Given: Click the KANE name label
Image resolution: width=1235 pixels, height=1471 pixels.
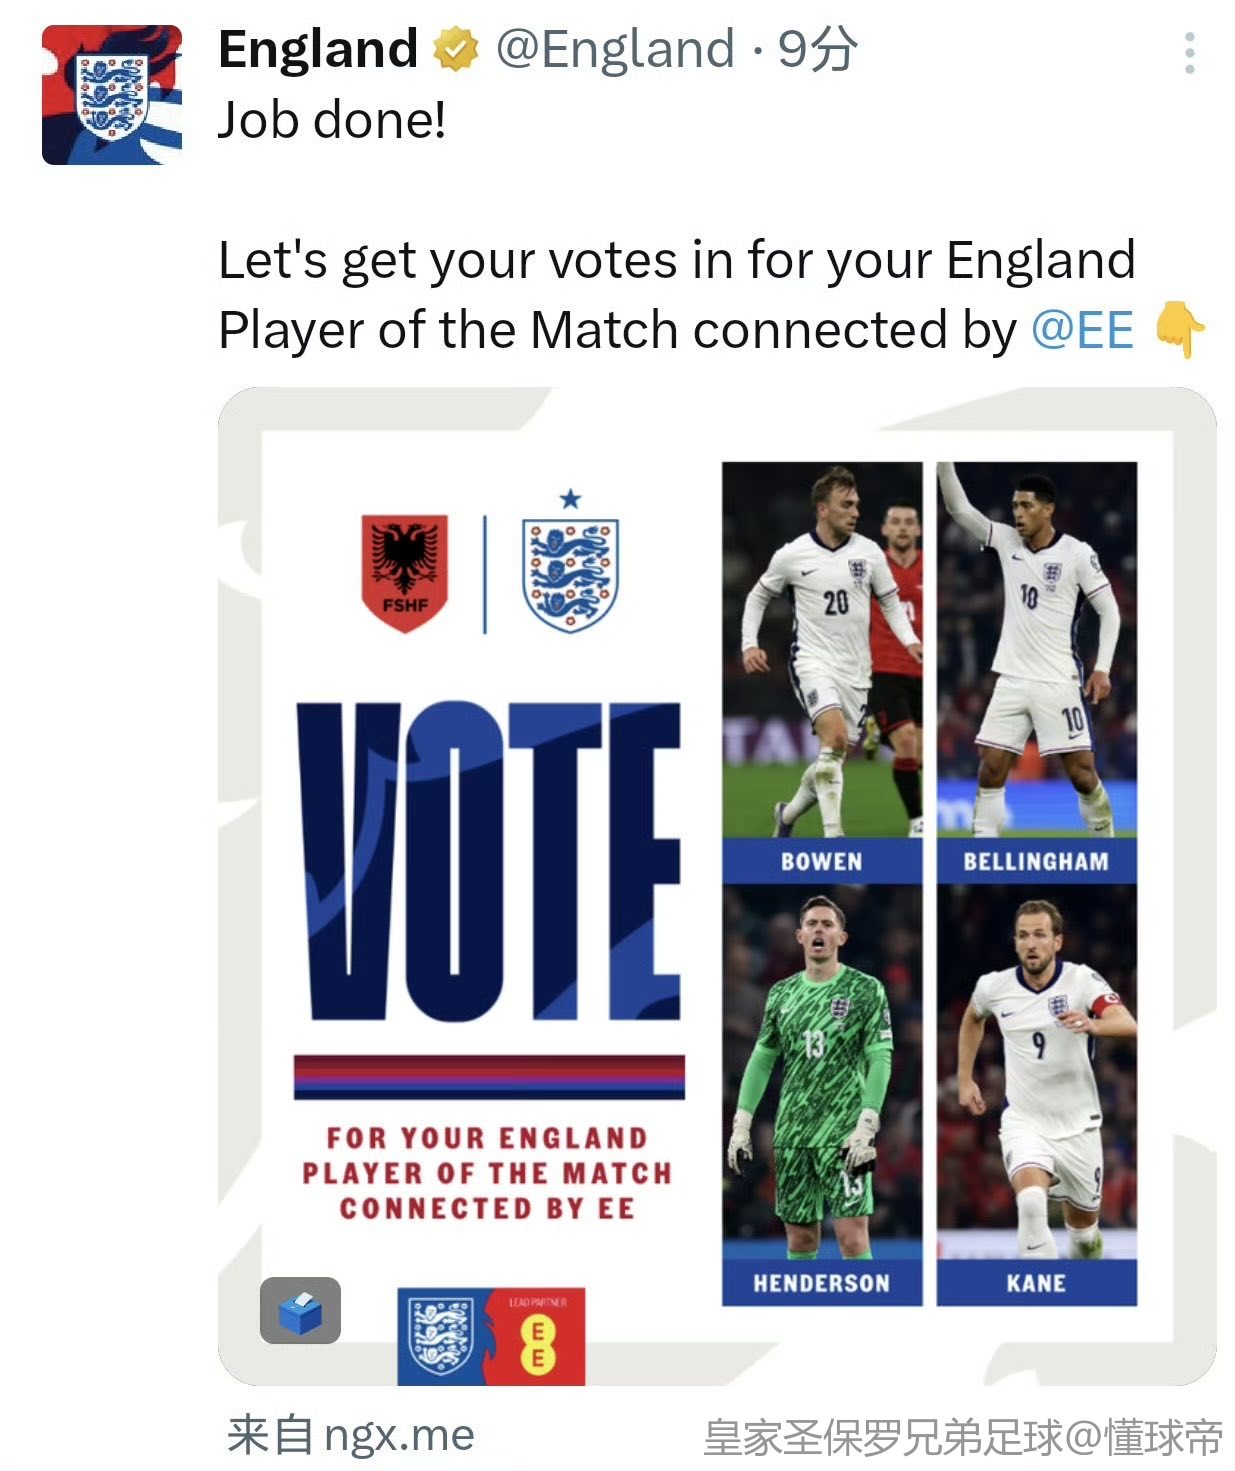Looking at the screenshot, I should pyautogui.click(x=1037, y=1283).
